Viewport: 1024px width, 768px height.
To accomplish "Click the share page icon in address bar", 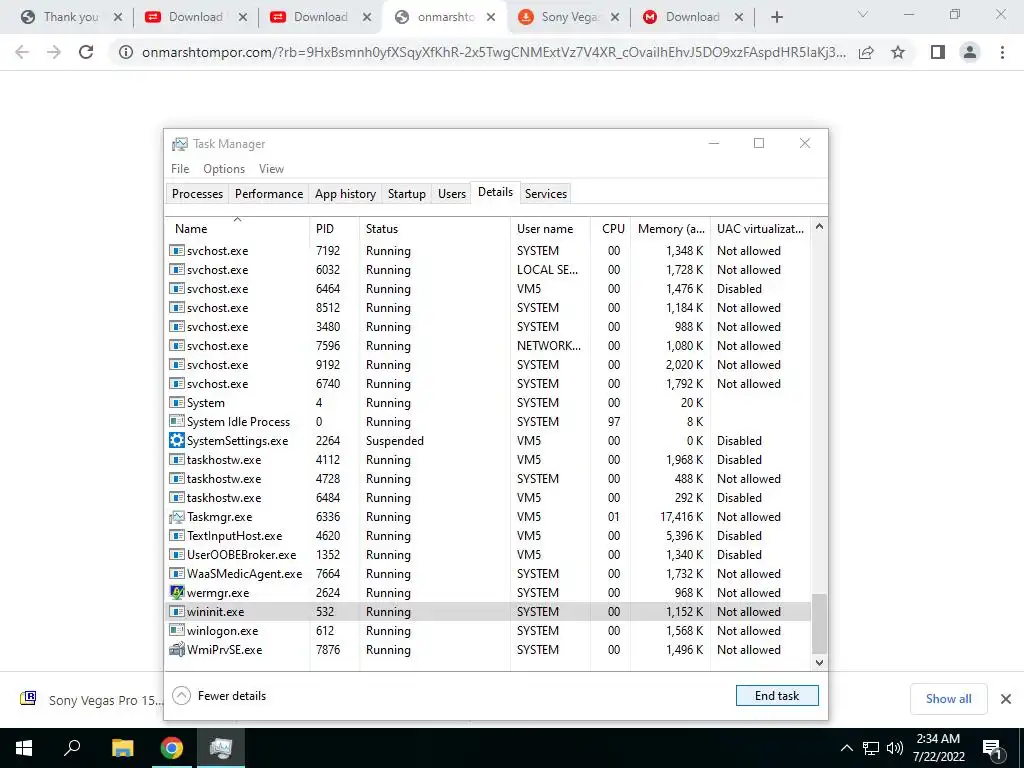I will coord(866,52).
